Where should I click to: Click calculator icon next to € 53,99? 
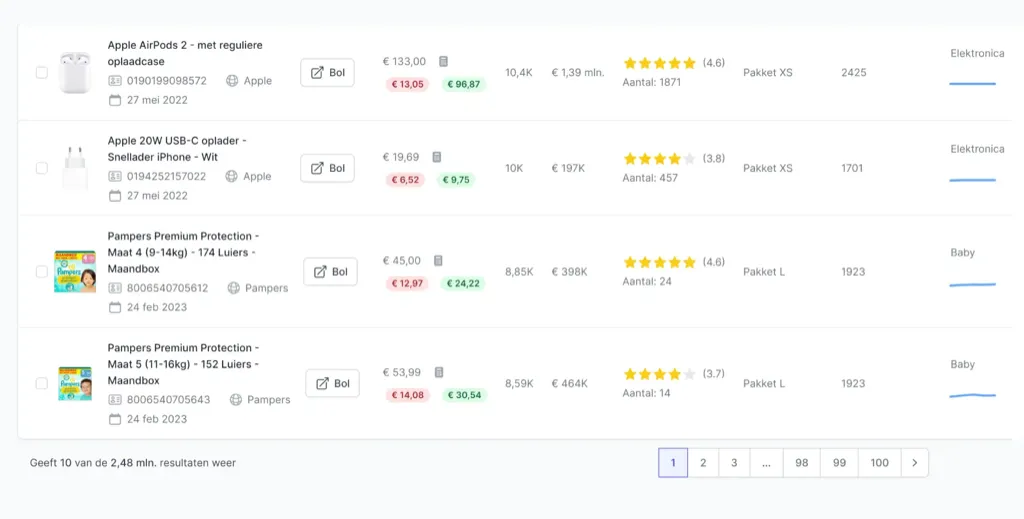point(439,372)
